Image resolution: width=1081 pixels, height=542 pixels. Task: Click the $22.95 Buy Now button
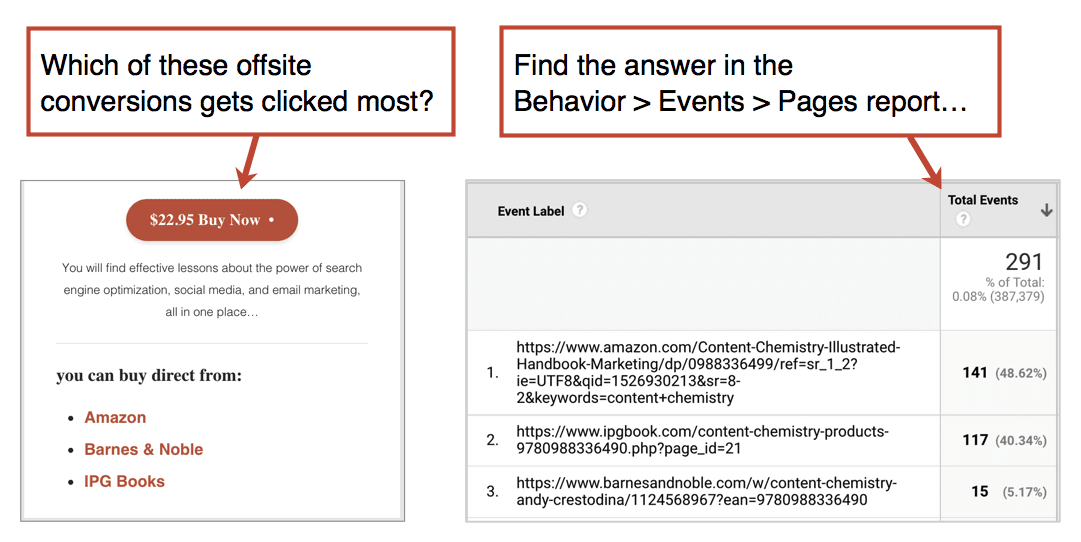pos(212,220)
